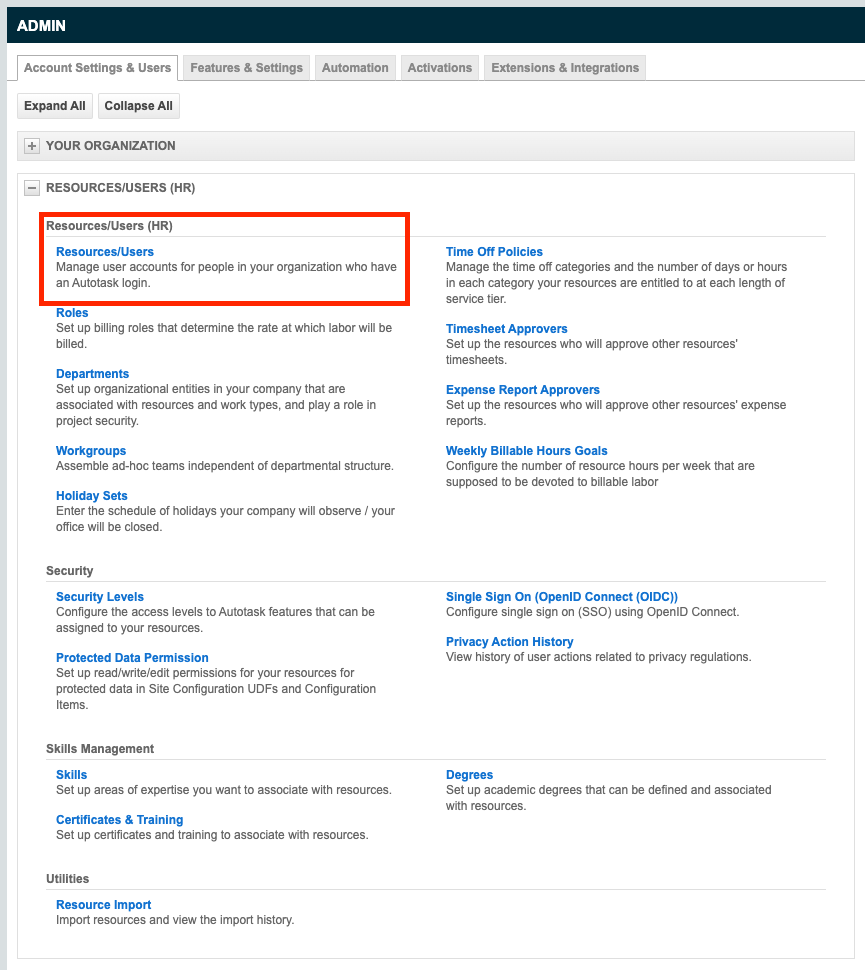This screenshot has height=970, width=865.
Task: Open the Roles link
Action: (72, 313)
